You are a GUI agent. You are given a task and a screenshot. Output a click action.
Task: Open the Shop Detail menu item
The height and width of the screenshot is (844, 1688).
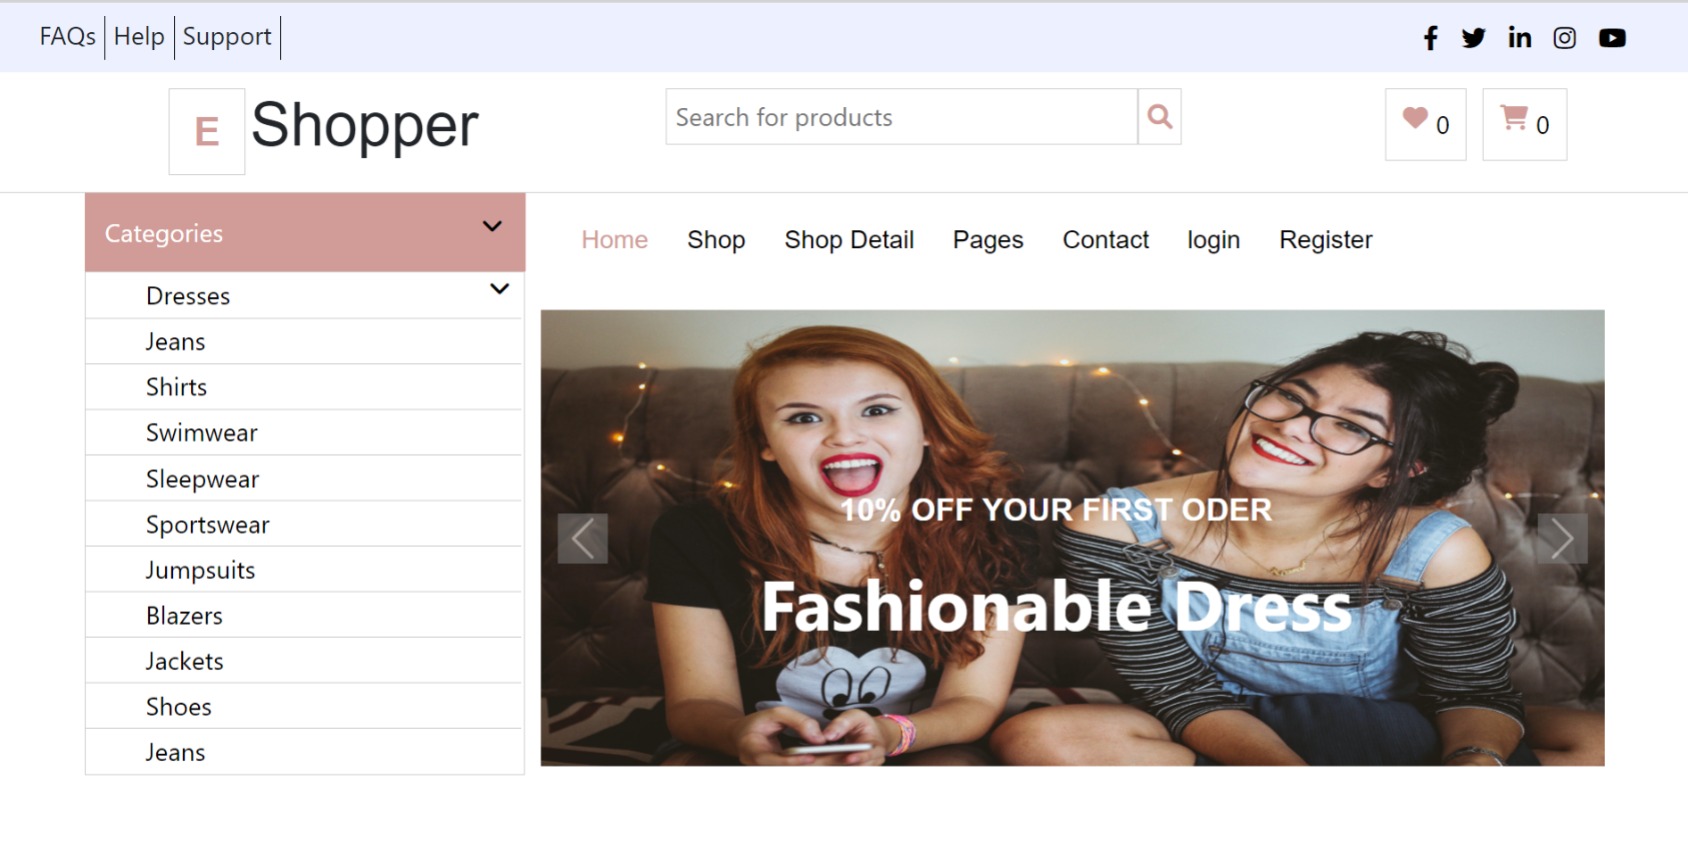click(849, 240)
